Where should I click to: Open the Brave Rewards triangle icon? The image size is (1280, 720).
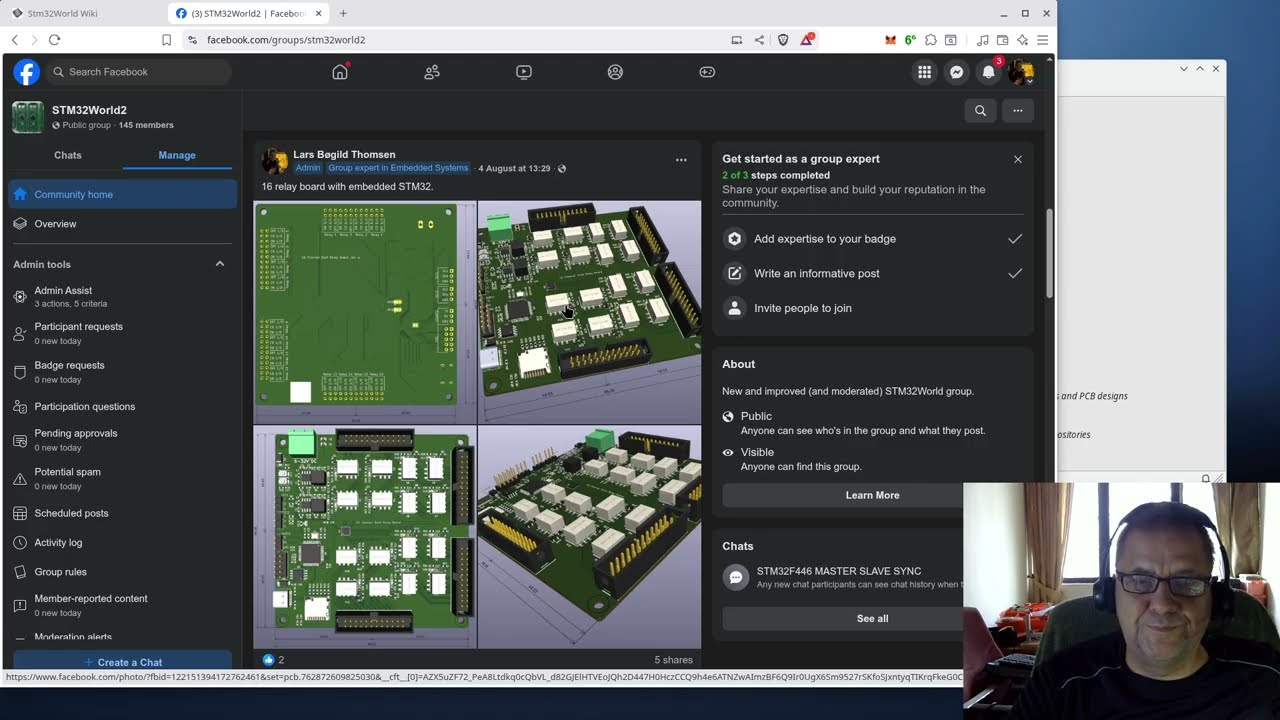tap(806, 40)
